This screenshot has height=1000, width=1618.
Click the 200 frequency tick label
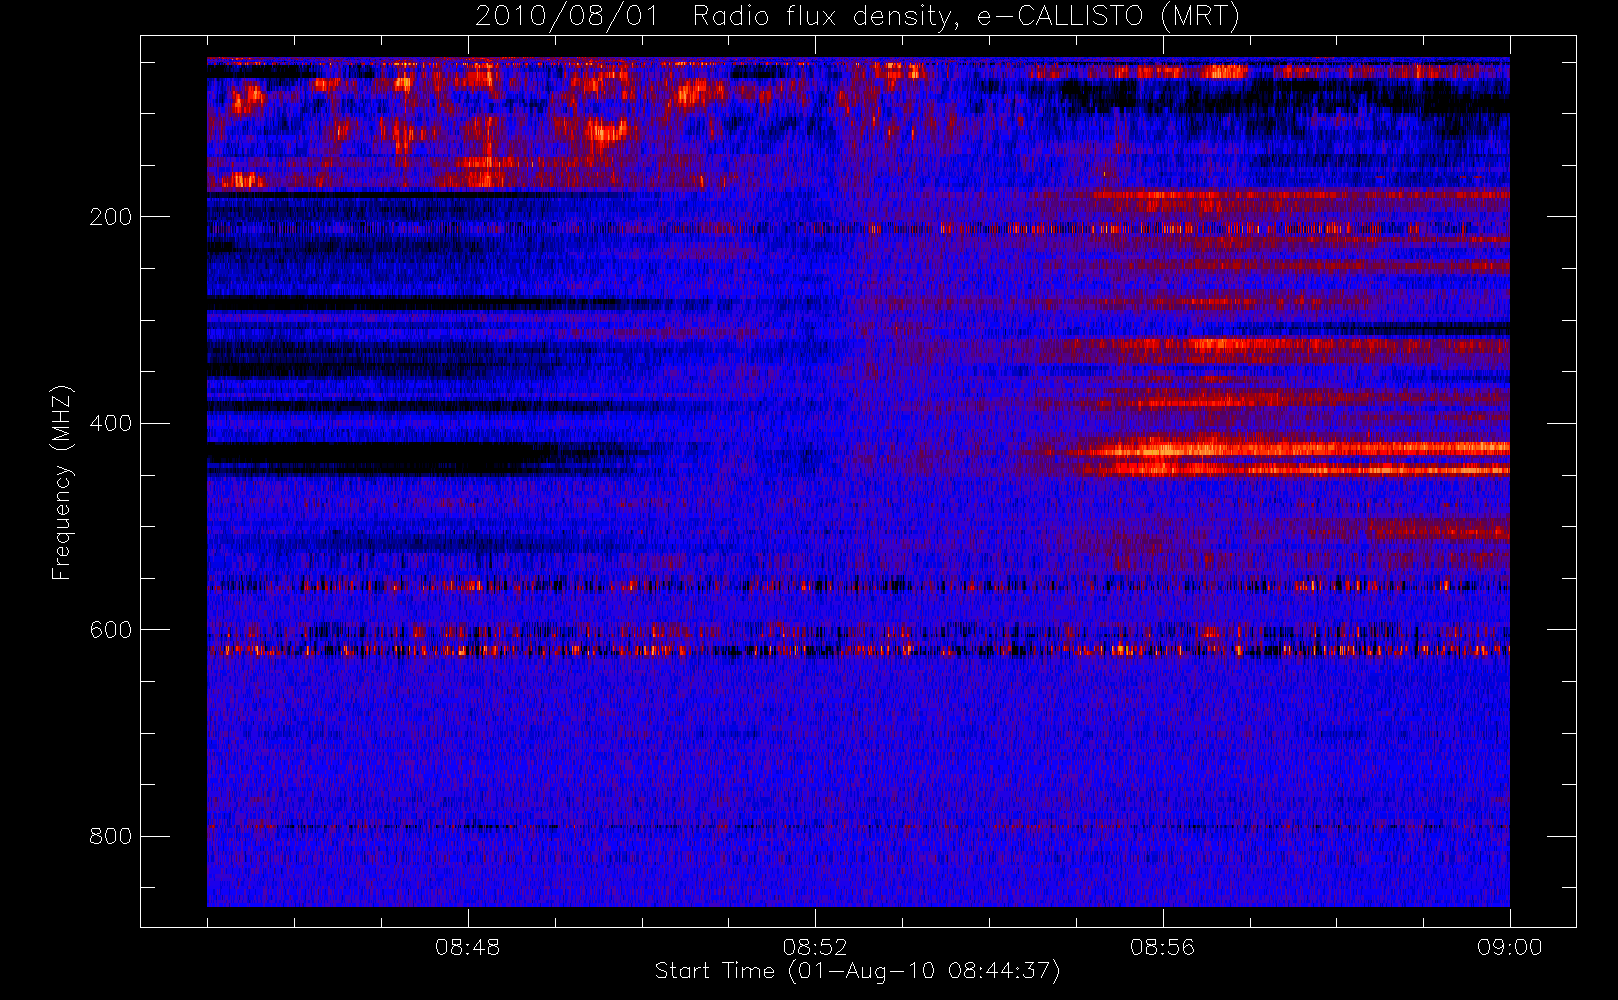[x=110, y=217]
